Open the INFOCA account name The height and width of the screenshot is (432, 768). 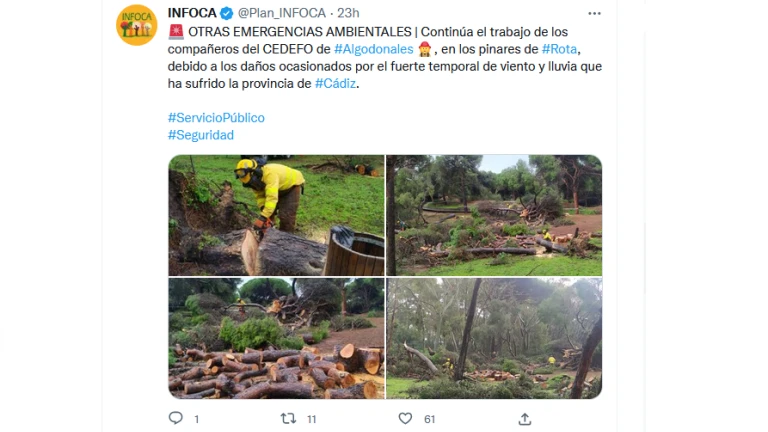click(192, 13)
